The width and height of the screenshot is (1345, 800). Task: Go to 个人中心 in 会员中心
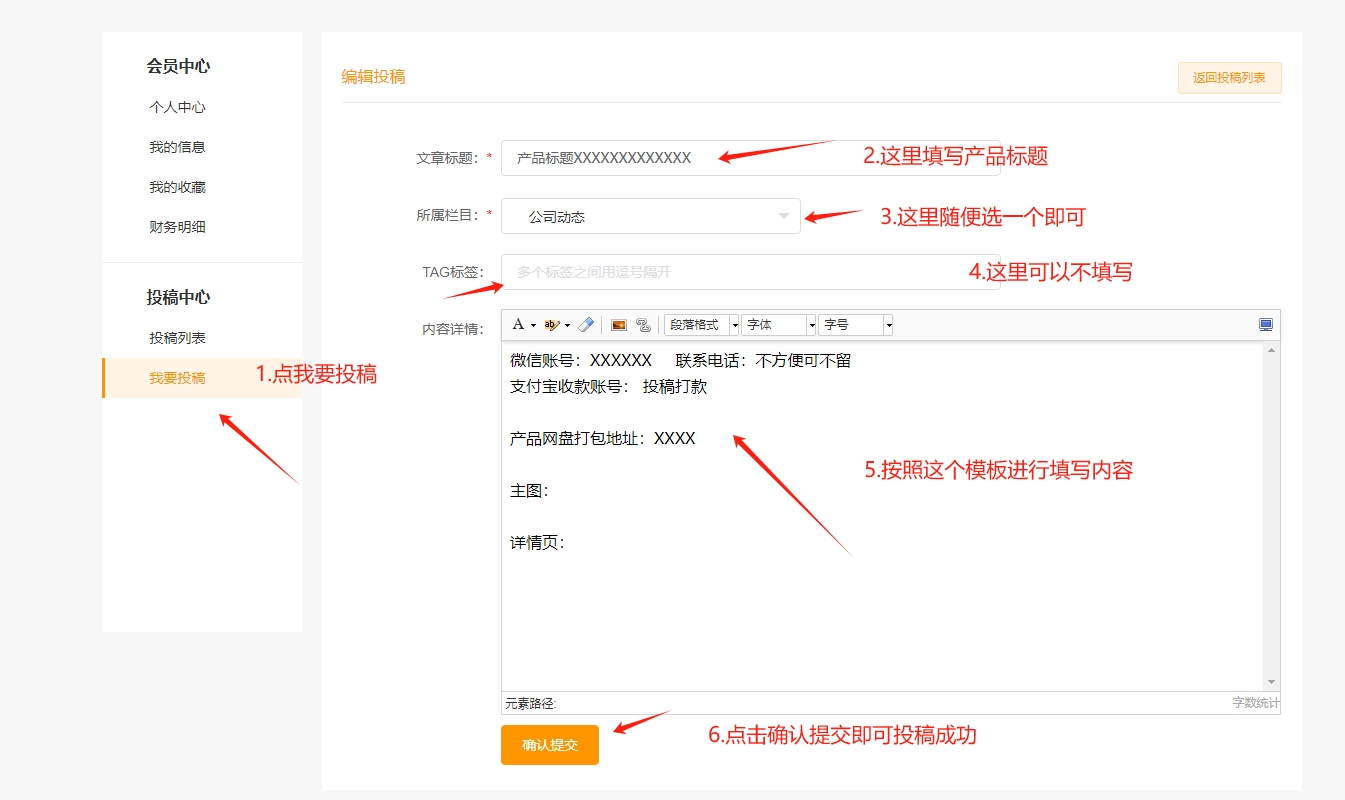pos(176,107)
